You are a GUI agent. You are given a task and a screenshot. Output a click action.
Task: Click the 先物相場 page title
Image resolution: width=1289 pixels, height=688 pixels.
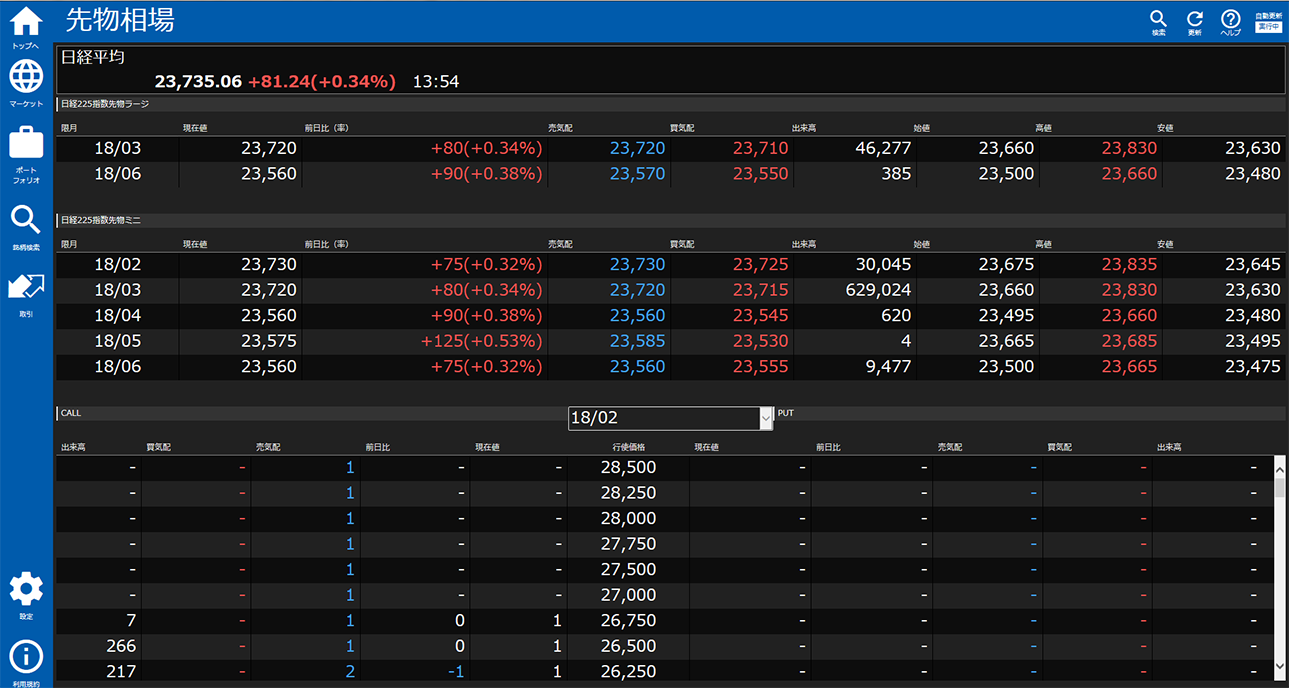(120, 20)
